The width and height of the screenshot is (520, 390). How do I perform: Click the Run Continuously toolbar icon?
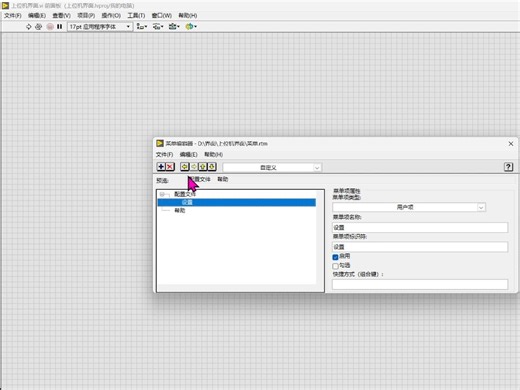(x=39, y=27)
